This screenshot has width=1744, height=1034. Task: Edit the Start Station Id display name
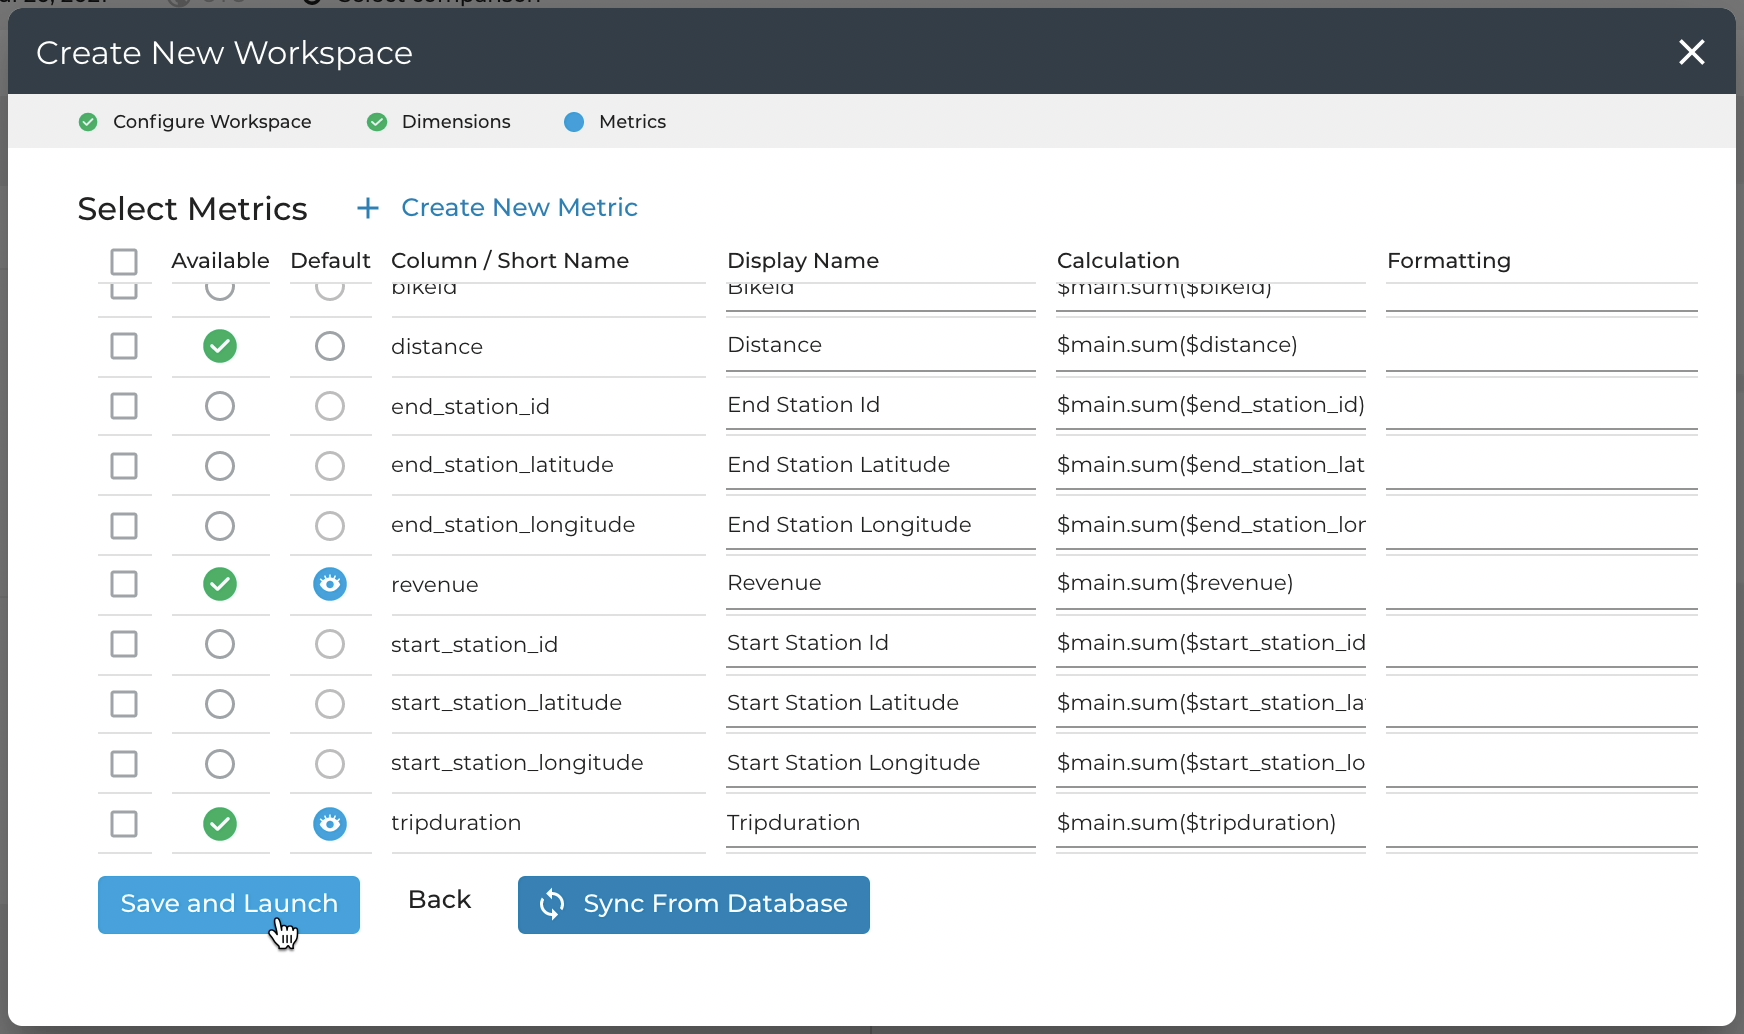(x=881, y=643)
